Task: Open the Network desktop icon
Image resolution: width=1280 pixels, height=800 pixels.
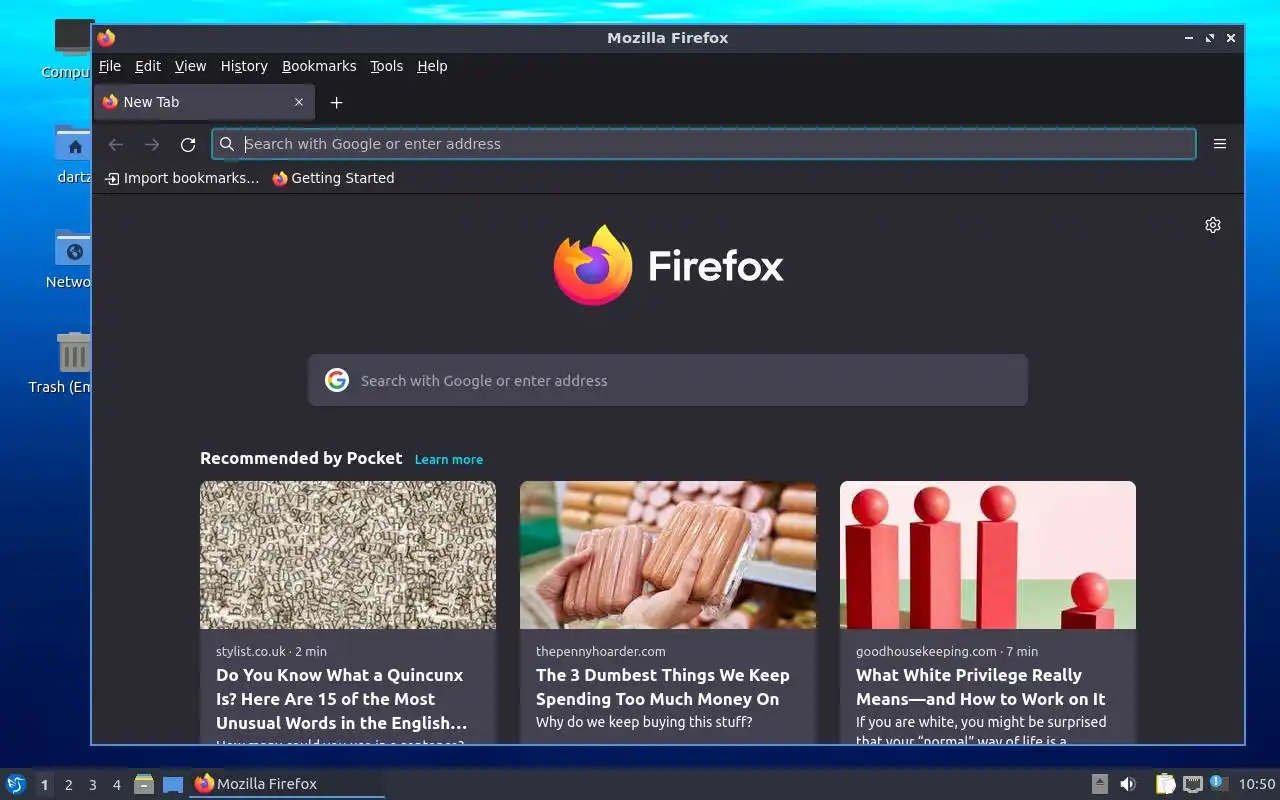Action: point(72,258)
